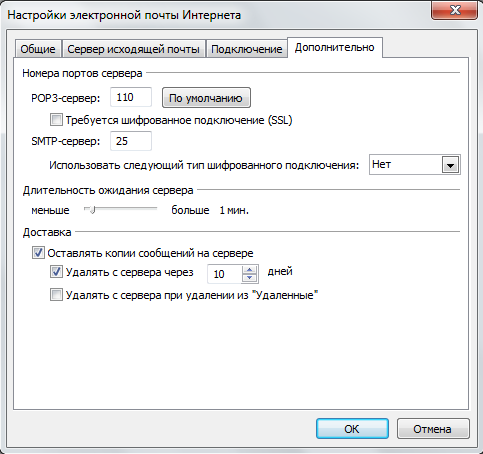
Task: Go to the 'Подключение' tab
Action: (247, 49)
